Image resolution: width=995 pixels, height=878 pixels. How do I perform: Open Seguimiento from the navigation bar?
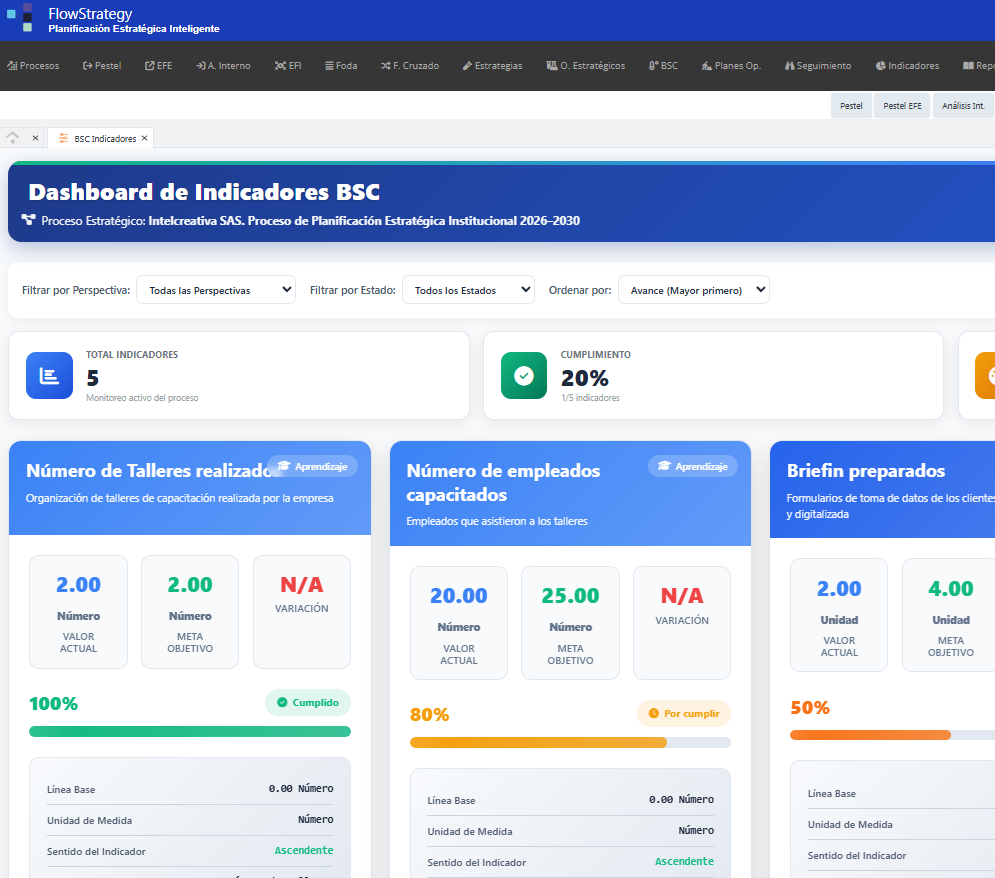(789, 65)
